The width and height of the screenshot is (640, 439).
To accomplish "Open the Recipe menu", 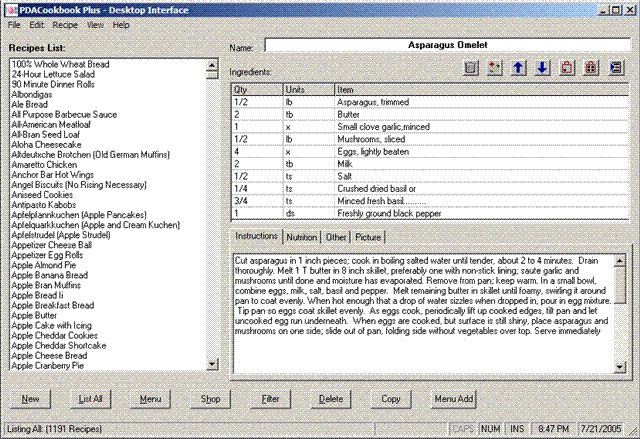I will pyautogui.click(x=65, y=25).
